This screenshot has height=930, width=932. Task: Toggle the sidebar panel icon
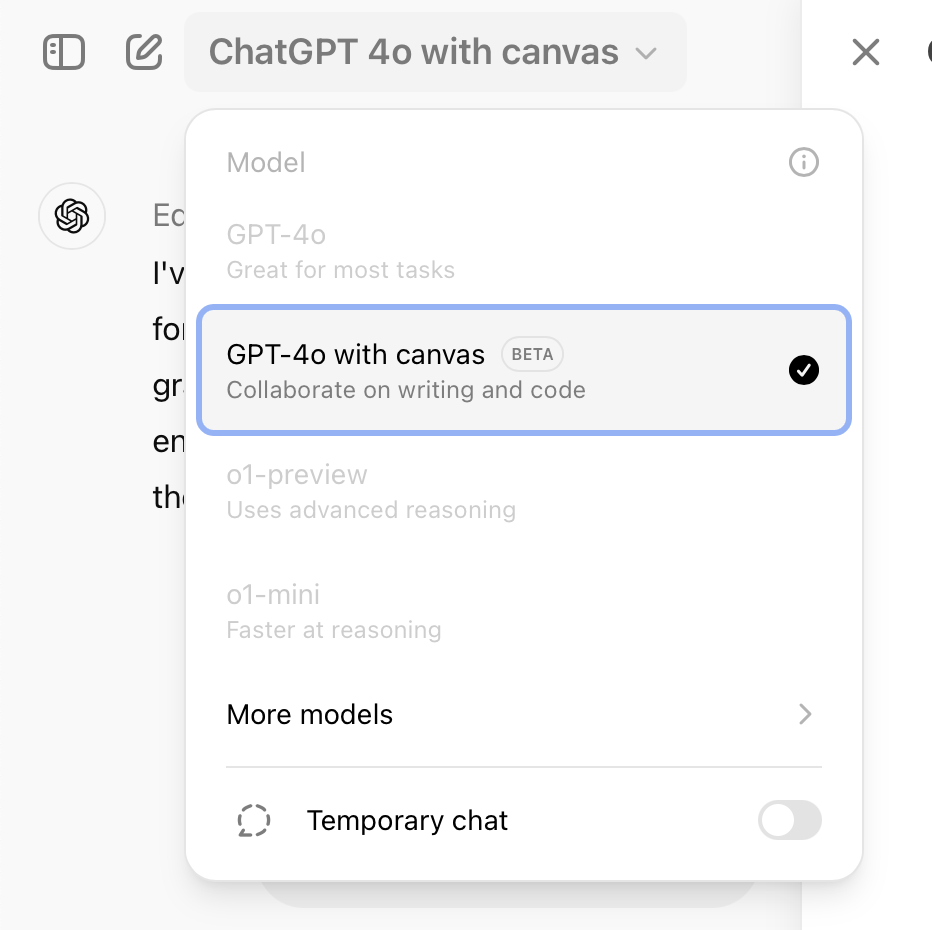click(x=64, y=52)
